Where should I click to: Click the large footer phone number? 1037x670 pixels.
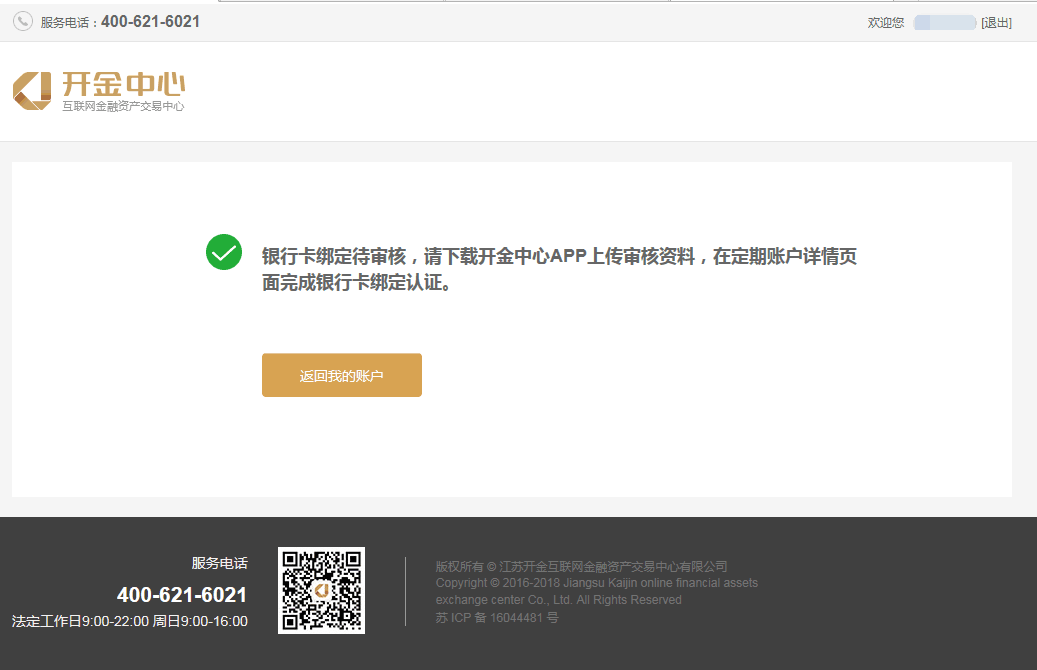pos(182,595)
